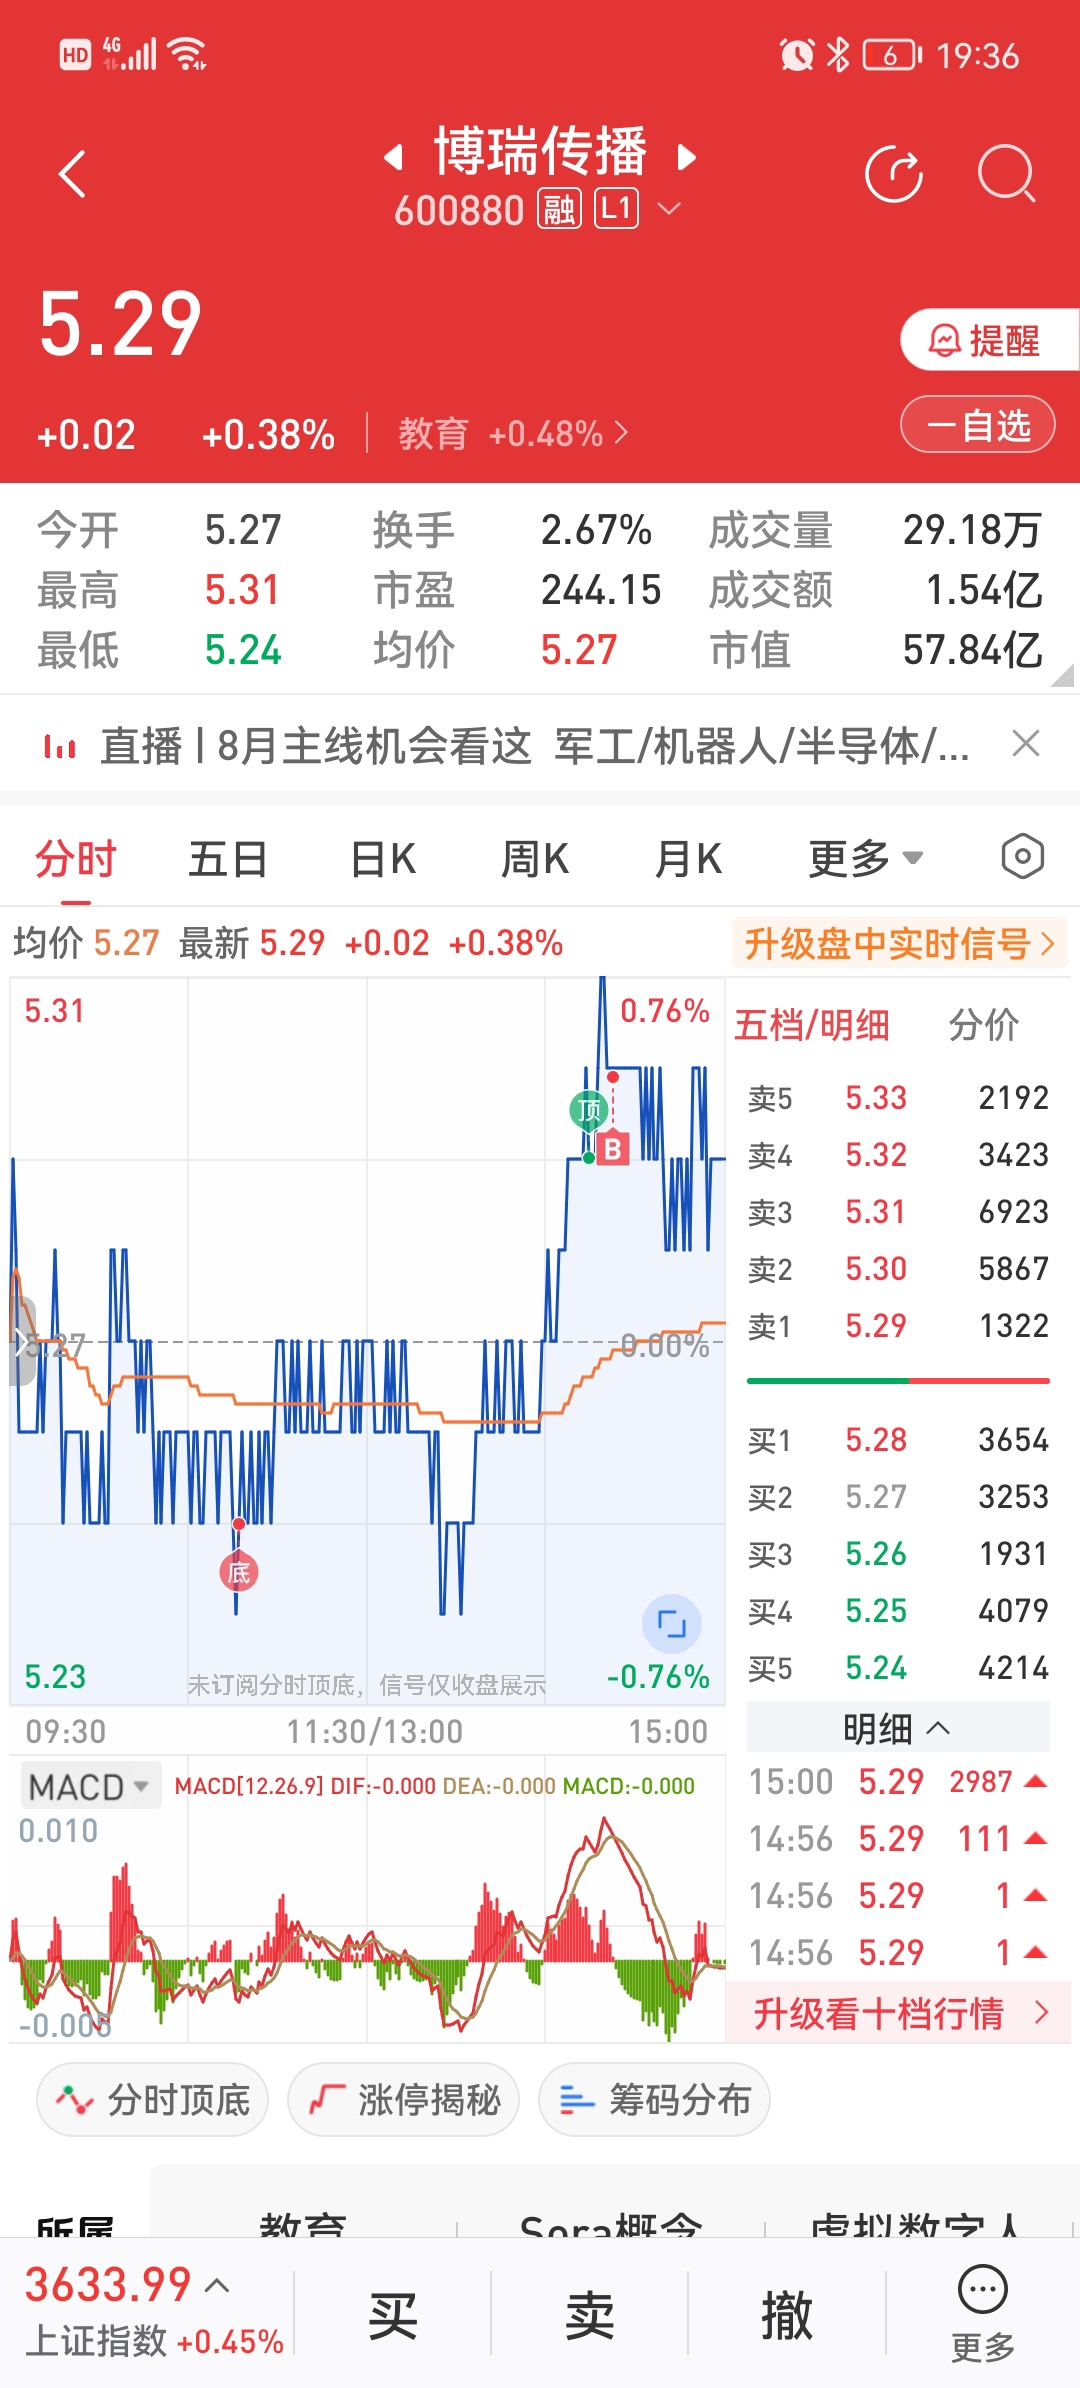This screenshot has height=2388, width=1080.
Task: Select 卖5 5.33 order row
Action: click(898, 1098)
